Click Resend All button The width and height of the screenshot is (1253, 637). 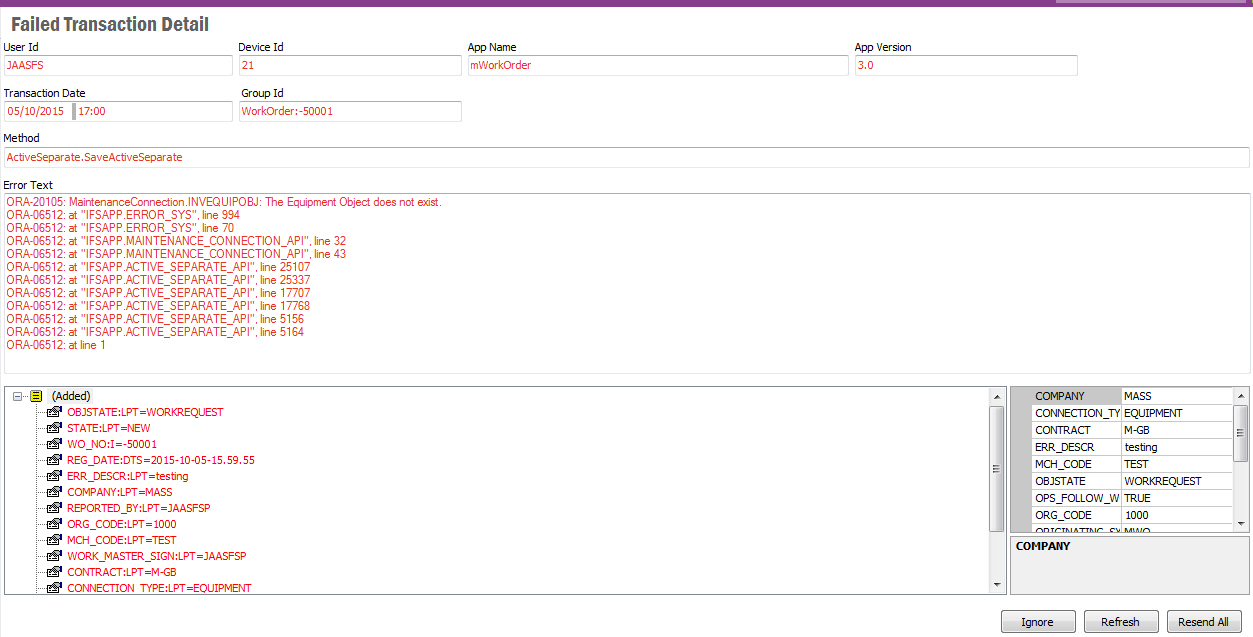1203,622
